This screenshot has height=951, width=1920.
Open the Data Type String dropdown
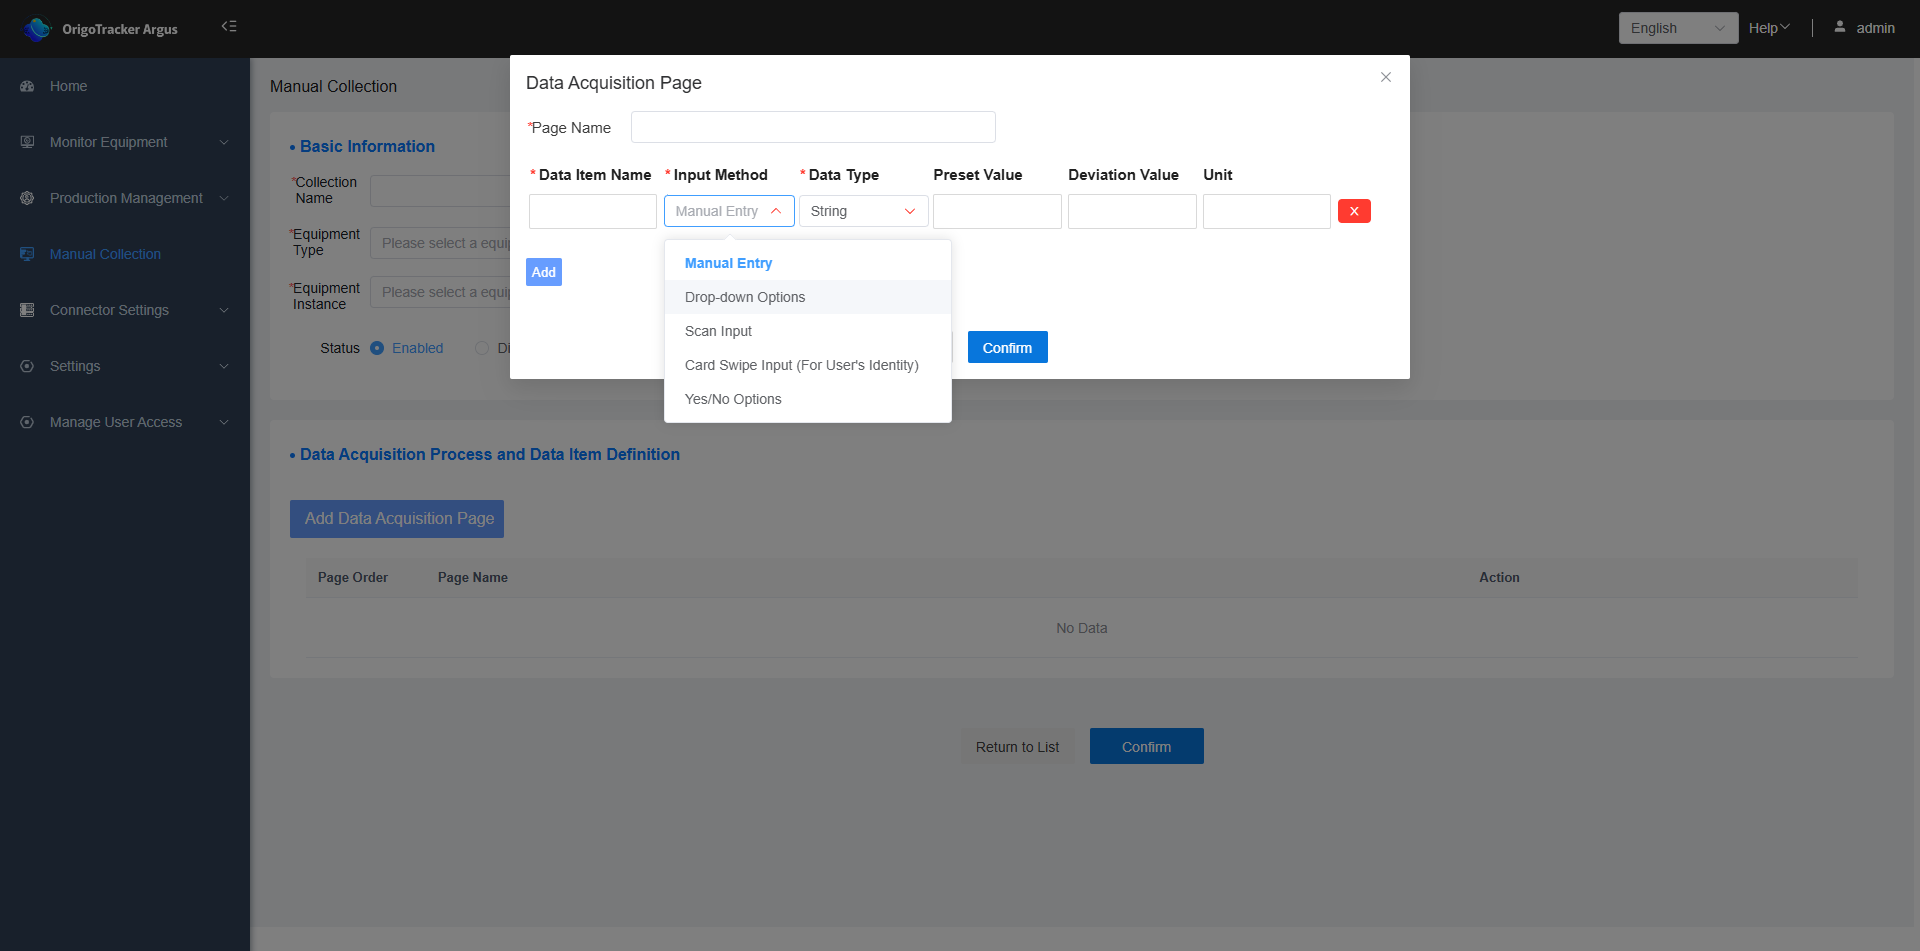(x=863, y=211)
